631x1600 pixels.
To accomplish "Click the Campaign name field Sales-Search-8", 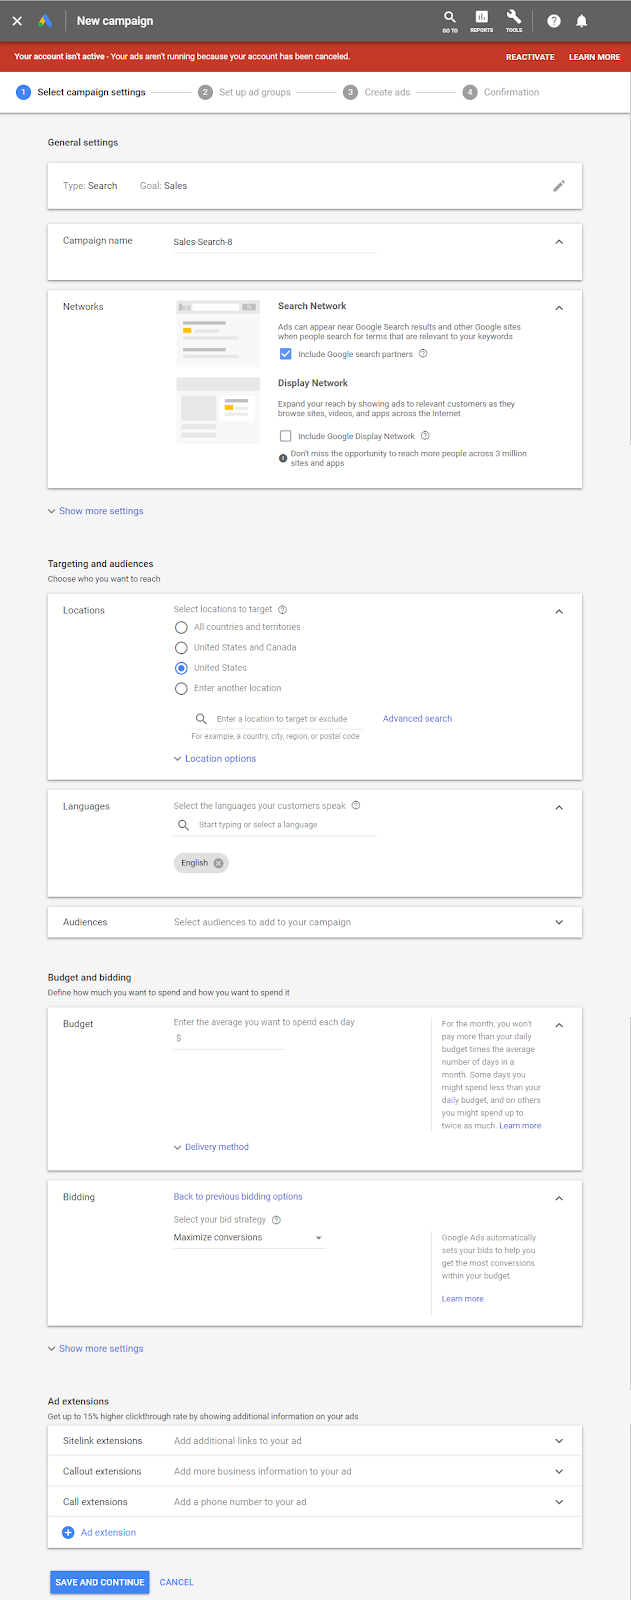I will pos(274,242).
